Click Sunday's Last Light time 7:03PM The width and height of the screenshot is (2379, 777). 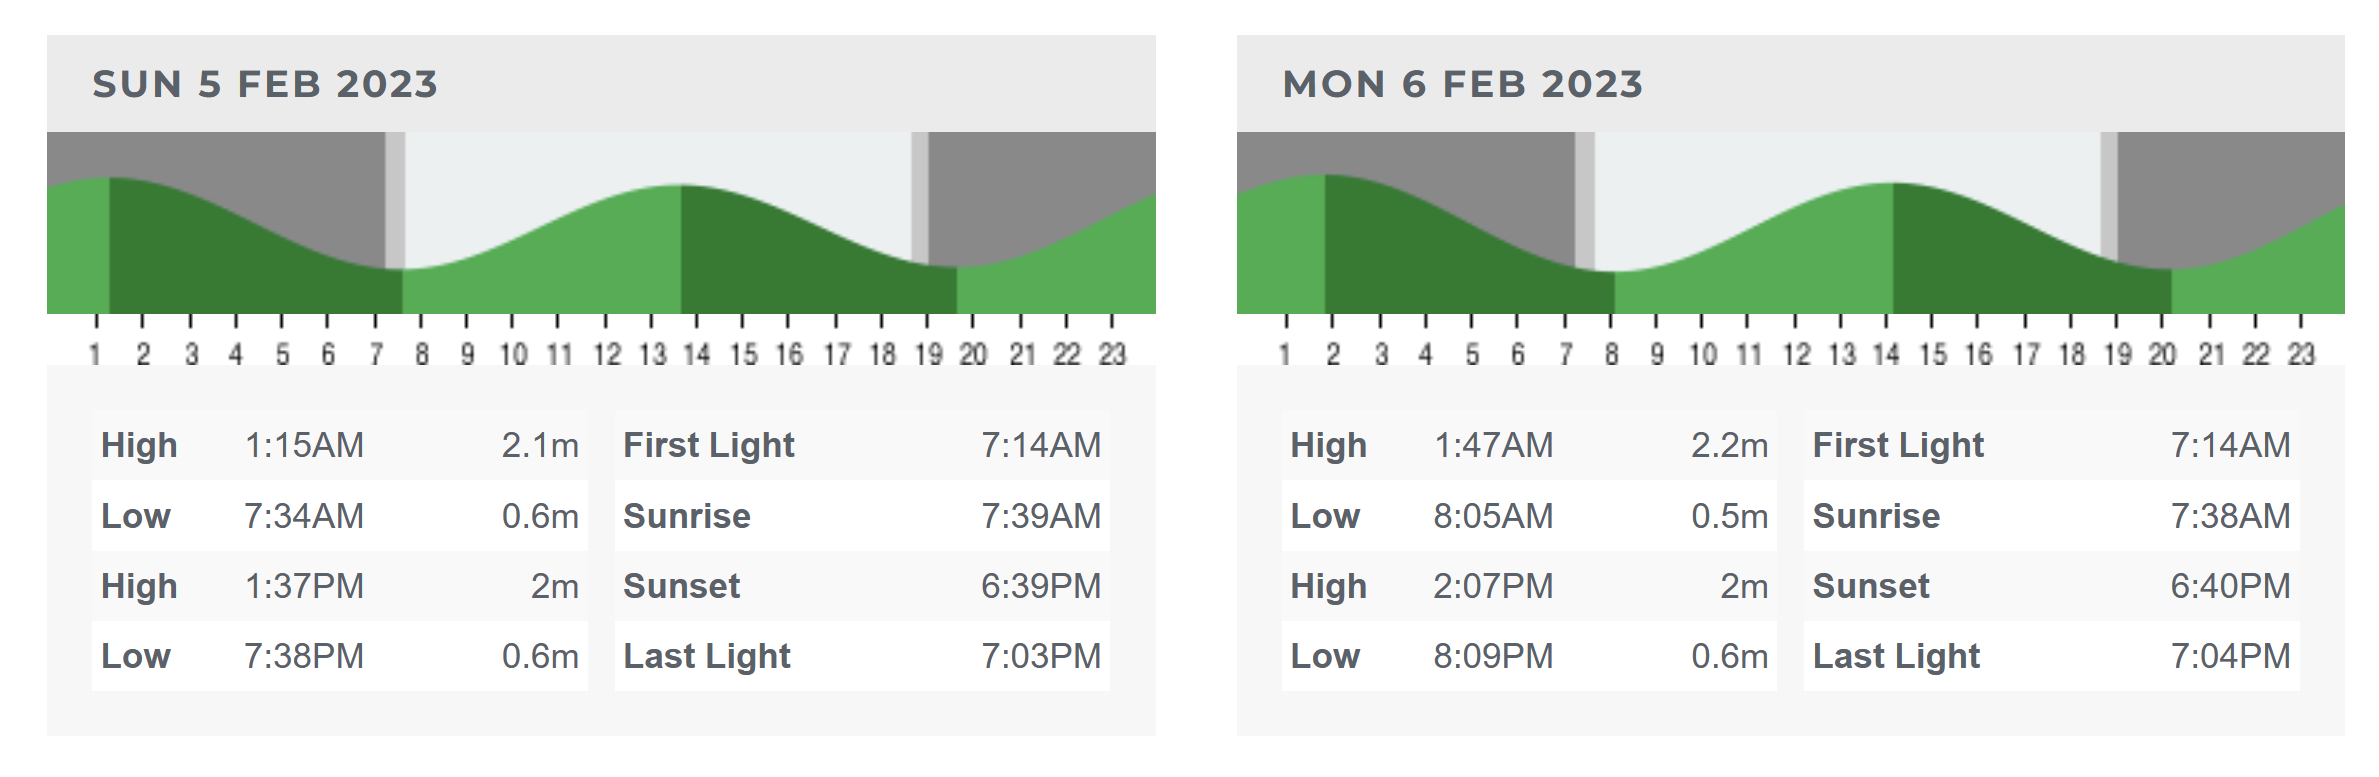tap(1040, 656)
